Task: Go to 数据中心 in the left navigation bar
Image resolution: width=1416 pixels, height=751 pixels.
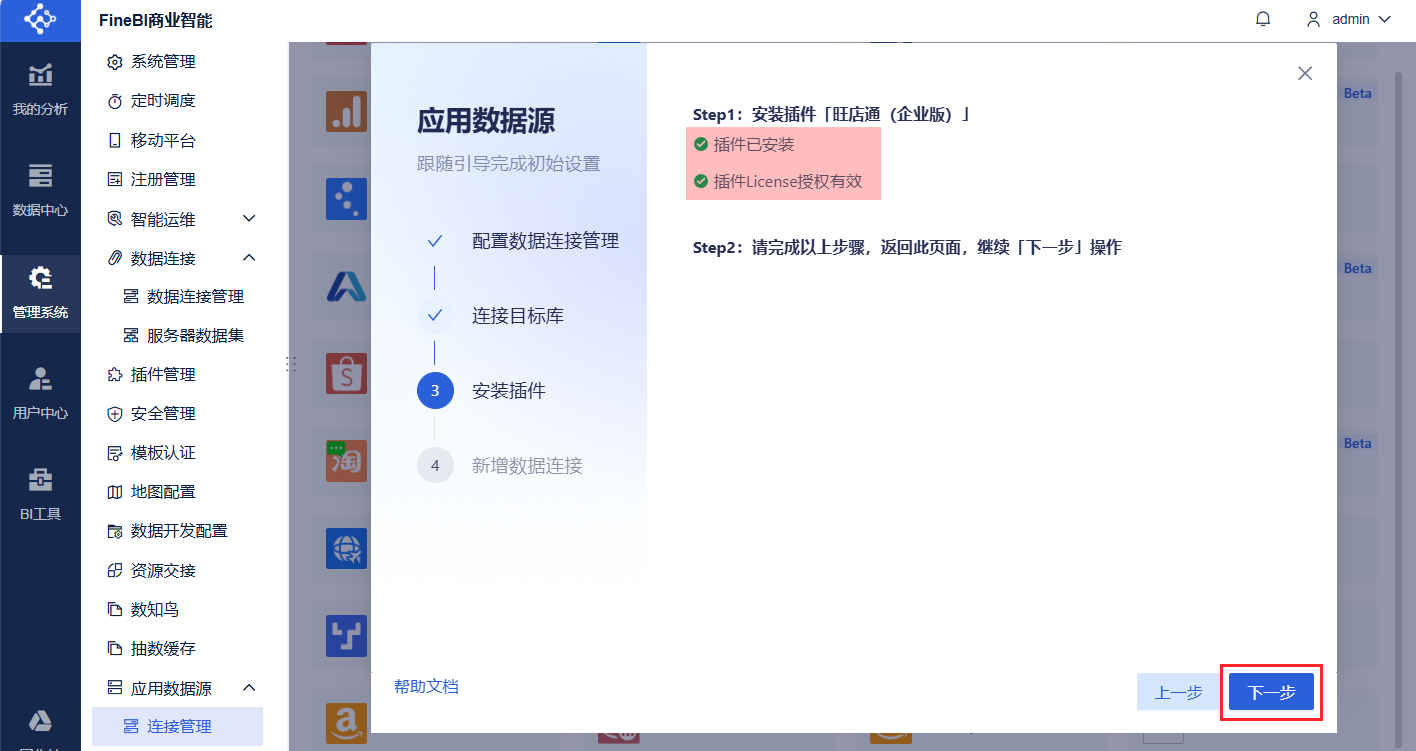Action: point(40,190)
